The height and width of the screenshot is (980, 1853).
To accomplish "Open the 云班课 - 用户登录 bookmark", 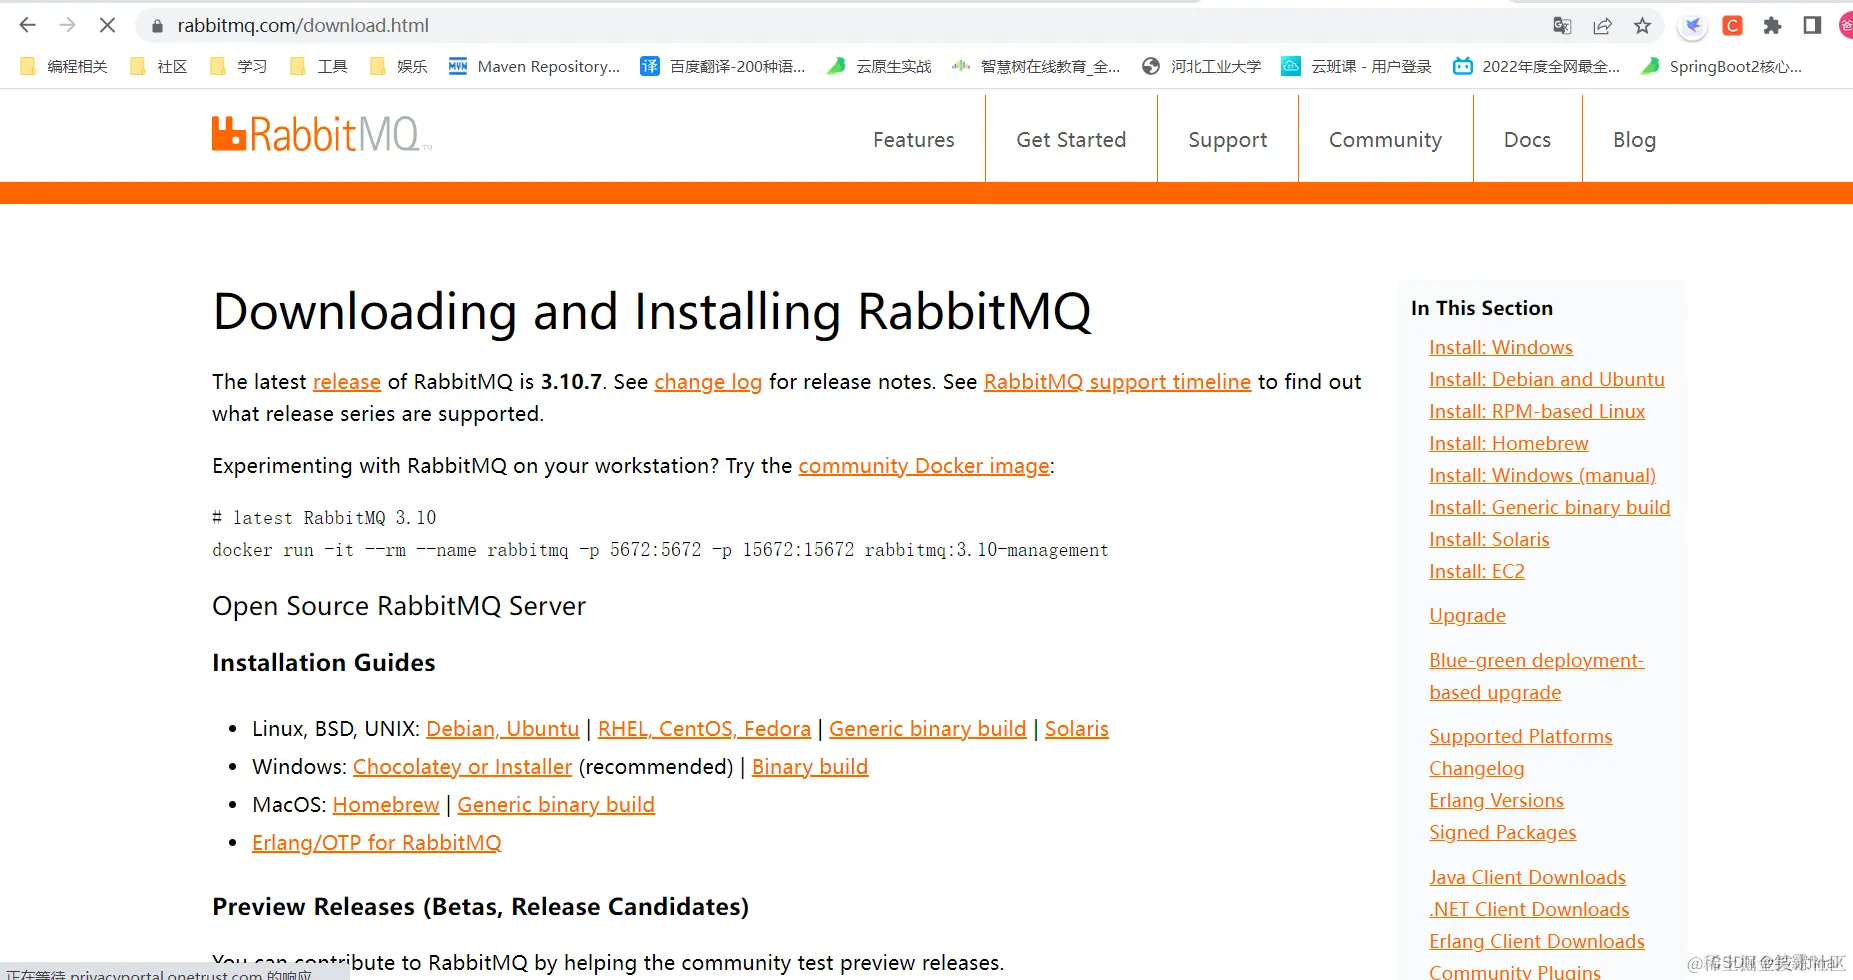I will click(x=1357, y=66).
